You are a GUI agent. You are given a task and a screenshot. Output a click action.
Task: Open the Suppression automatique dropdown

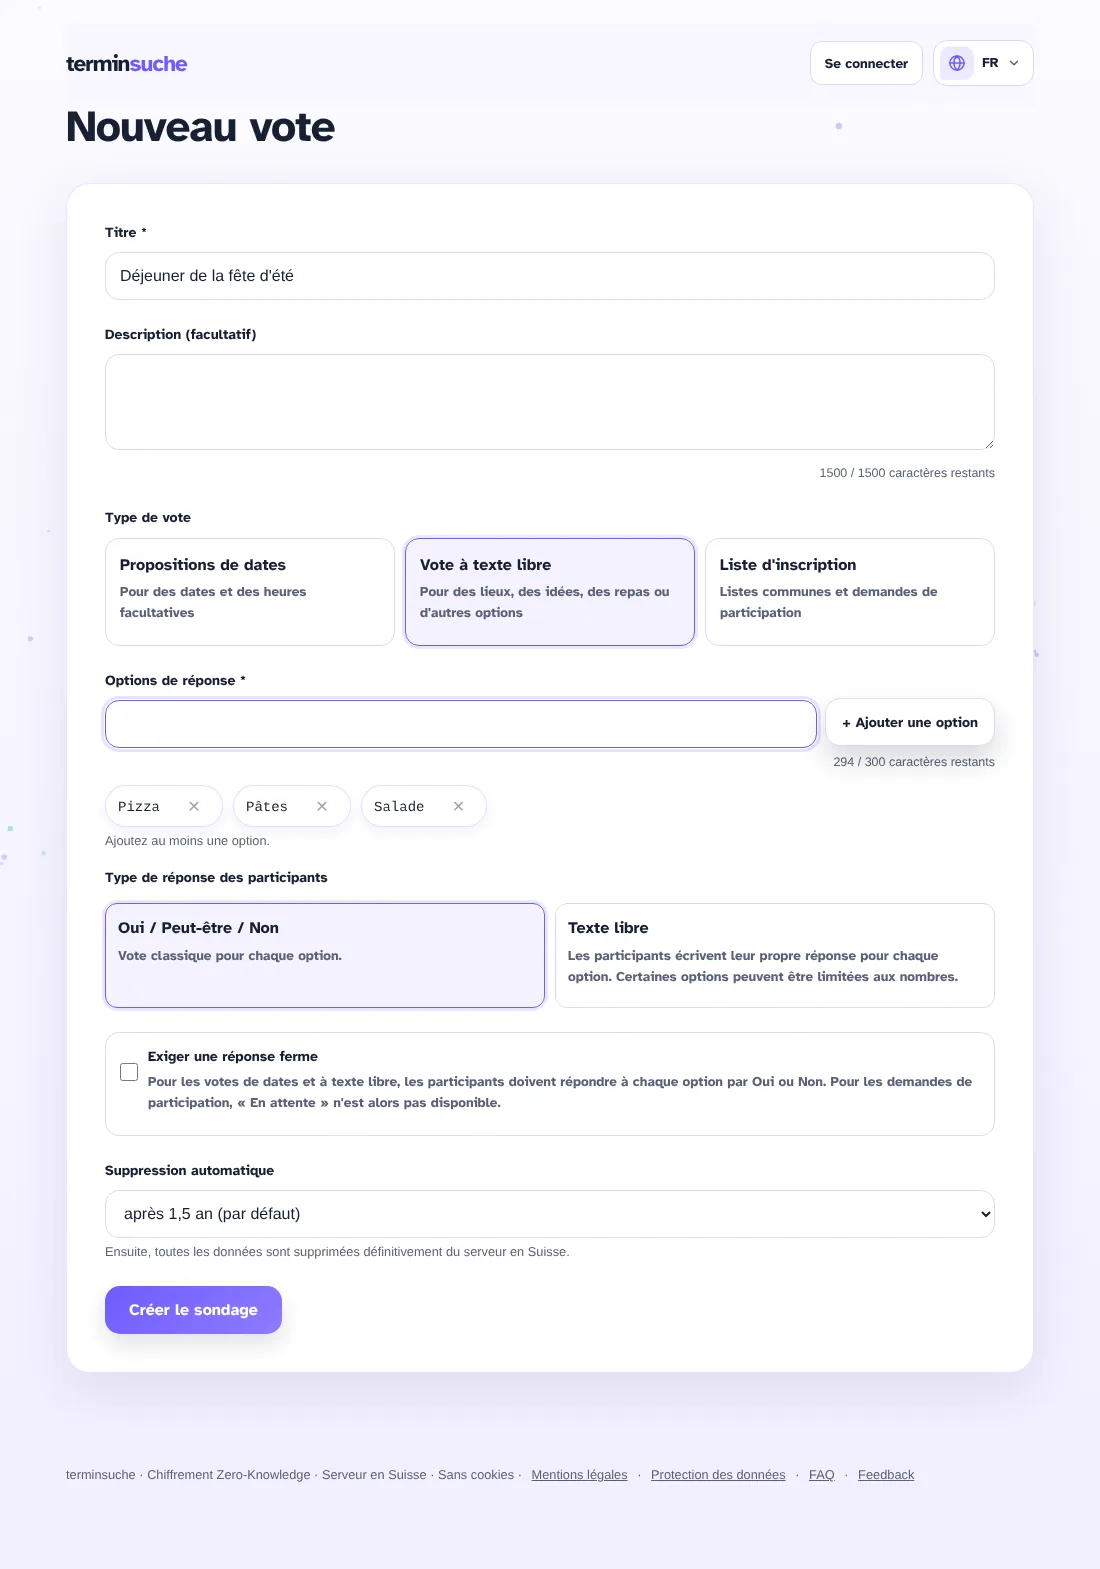click(x=550, y=1214)
